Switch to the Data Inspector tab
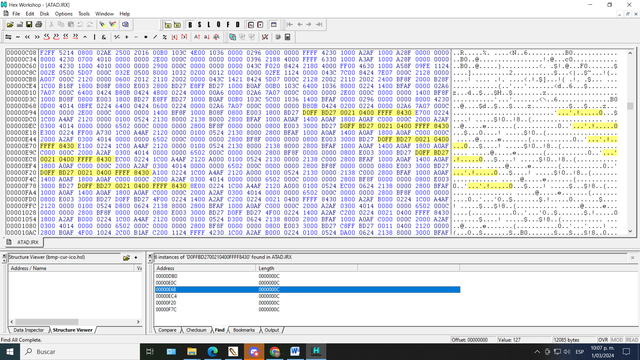The width and height of the screenshot is (640, 360). pos(28,330)
